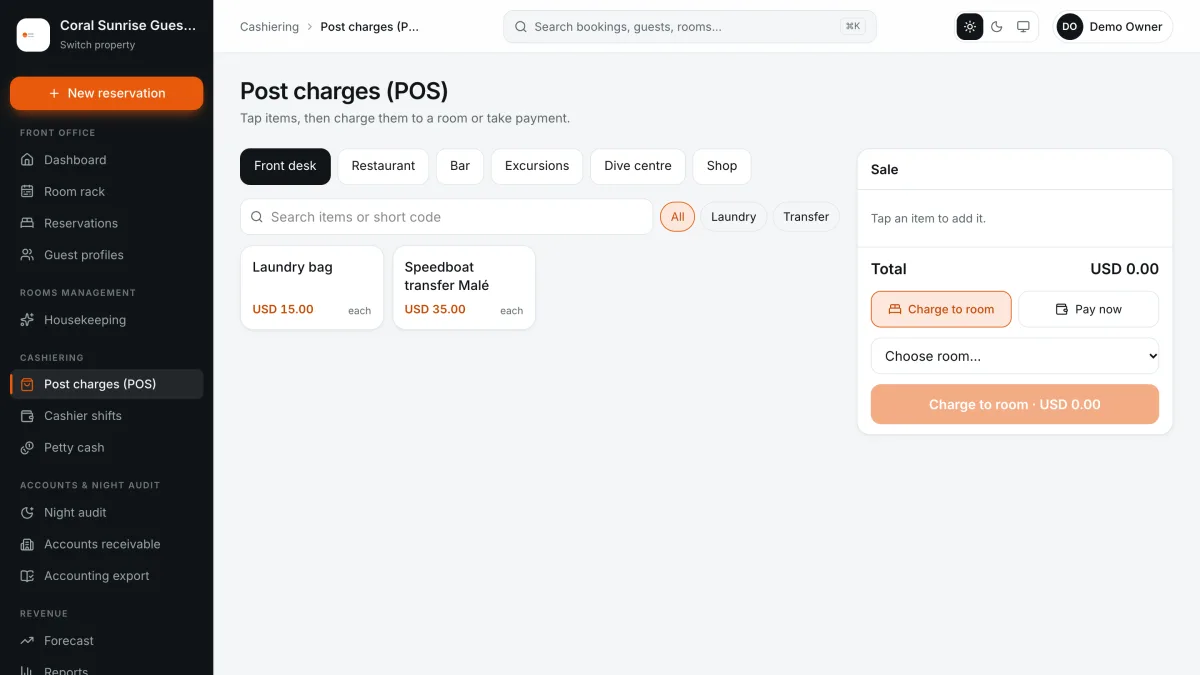Add the Speedboat transfer Malé item
Viewport: 1200px width, 675px height.
coord(464,288)
